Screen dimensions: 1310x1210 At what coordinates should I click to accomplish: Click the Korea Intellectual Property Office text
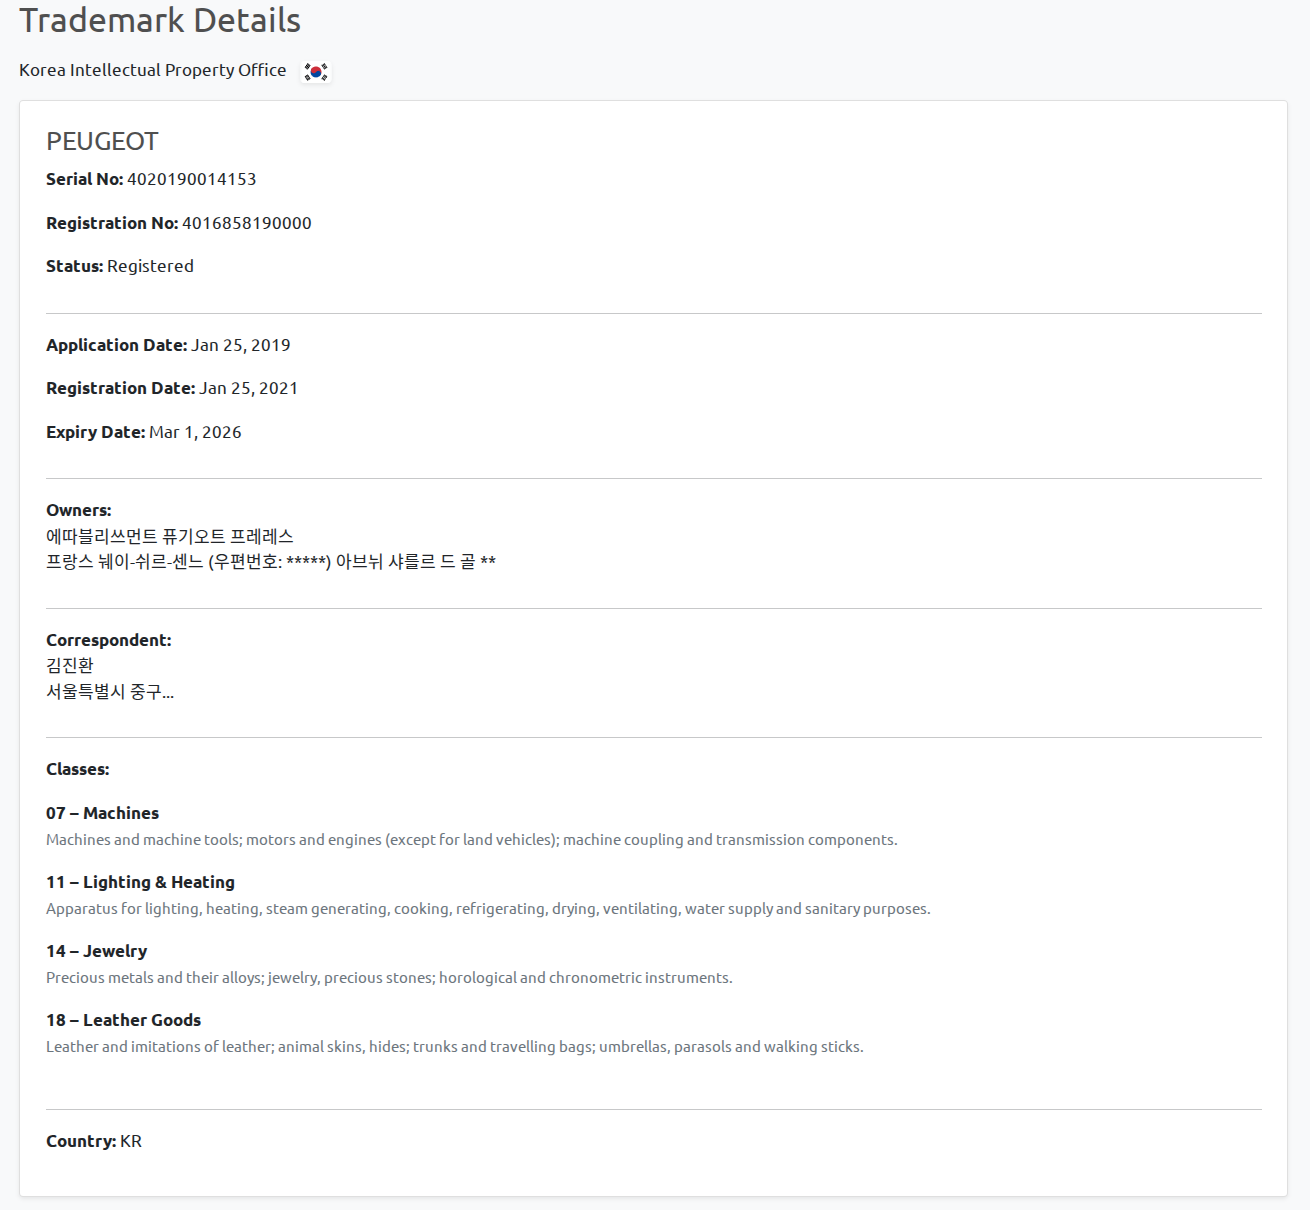pyautogui.click(x=152, y=70)
